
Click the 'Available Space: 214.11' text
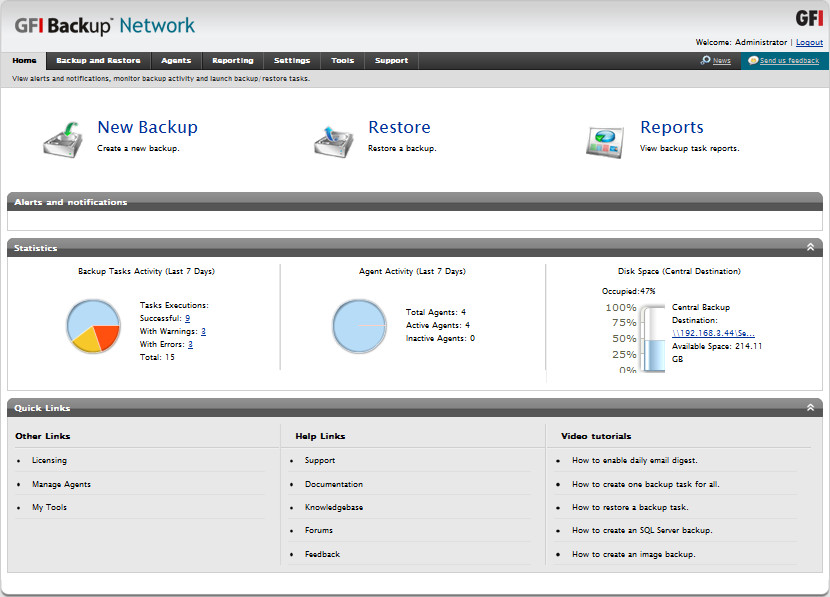click(717, 346)
